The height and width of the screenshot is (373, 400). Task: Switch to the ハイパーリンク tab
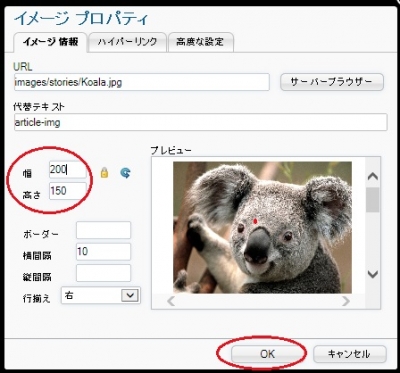pos(127,42)
